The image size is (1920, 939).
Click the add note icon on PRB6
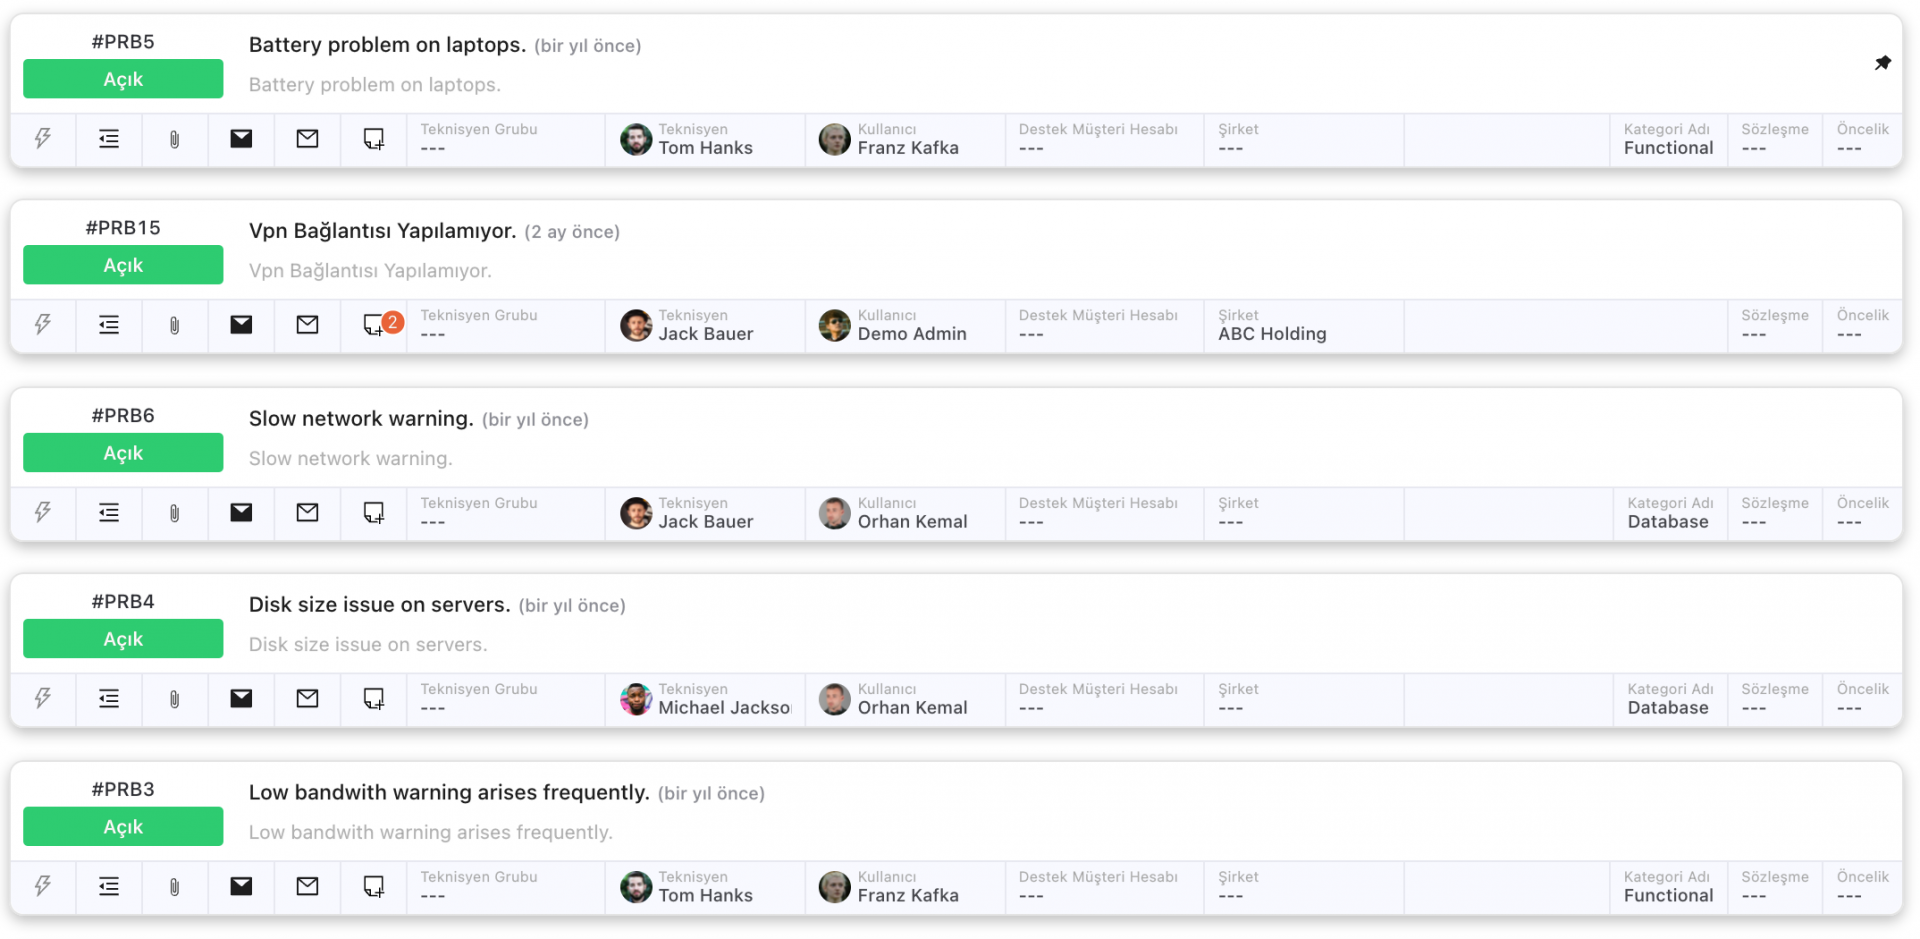373,513
